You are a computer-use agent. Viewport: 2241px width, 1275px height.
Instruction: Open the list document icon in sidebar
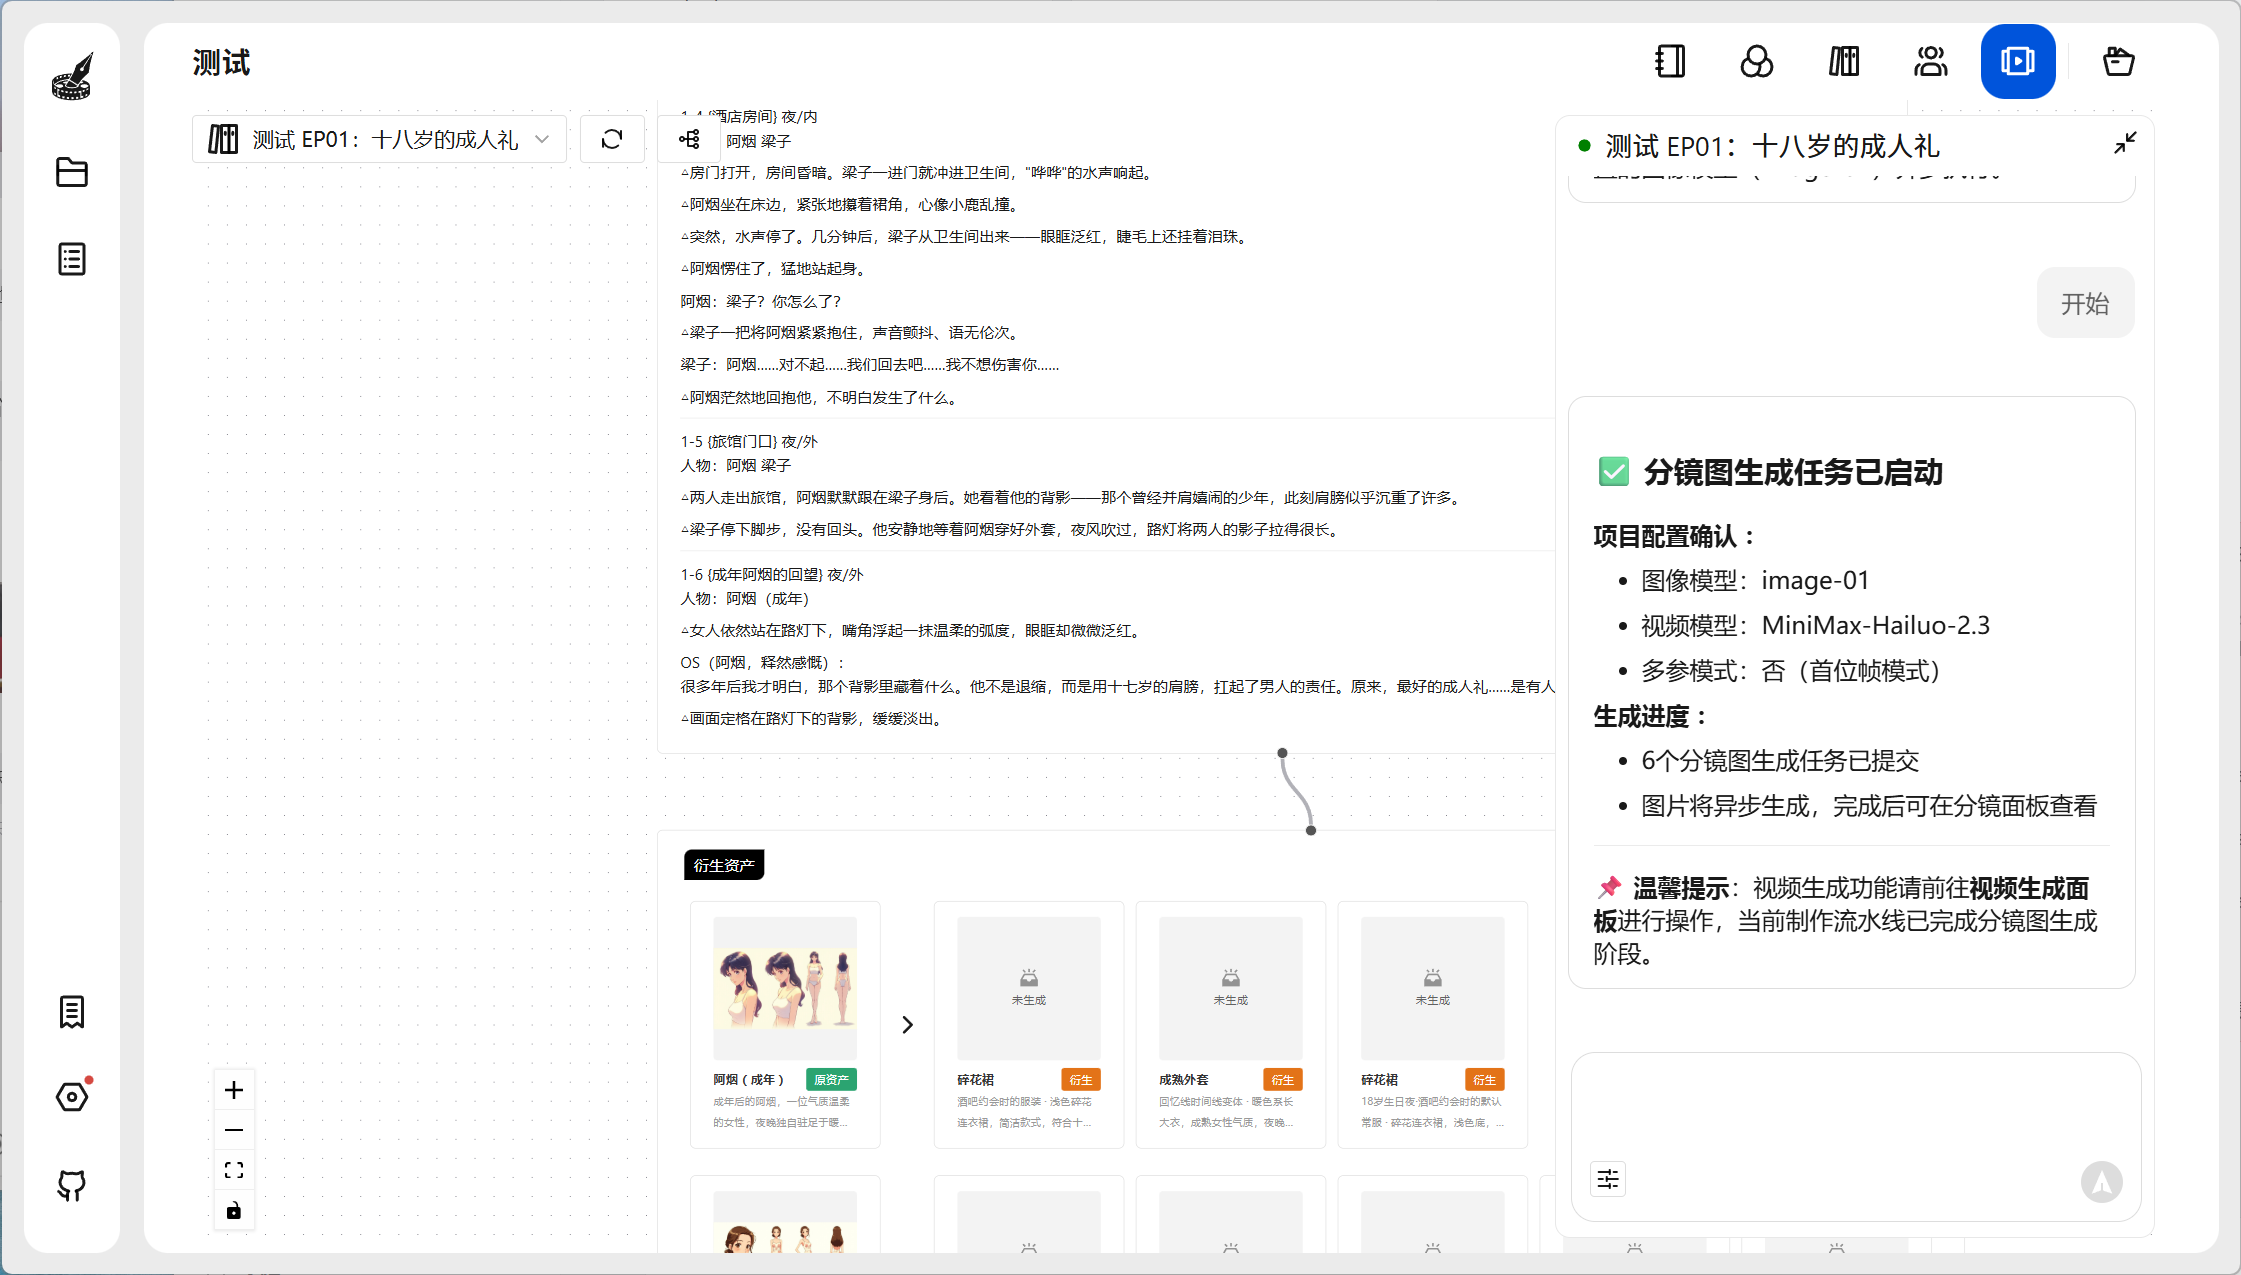pyautogui.click(x=72, y=259)
